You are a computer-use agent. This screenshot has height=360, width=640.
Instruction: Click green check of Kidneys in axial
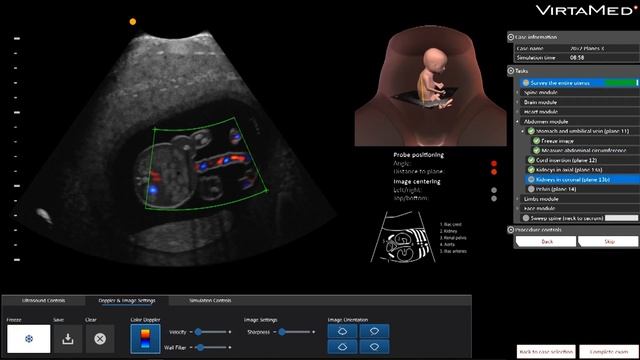pos(531,170)
